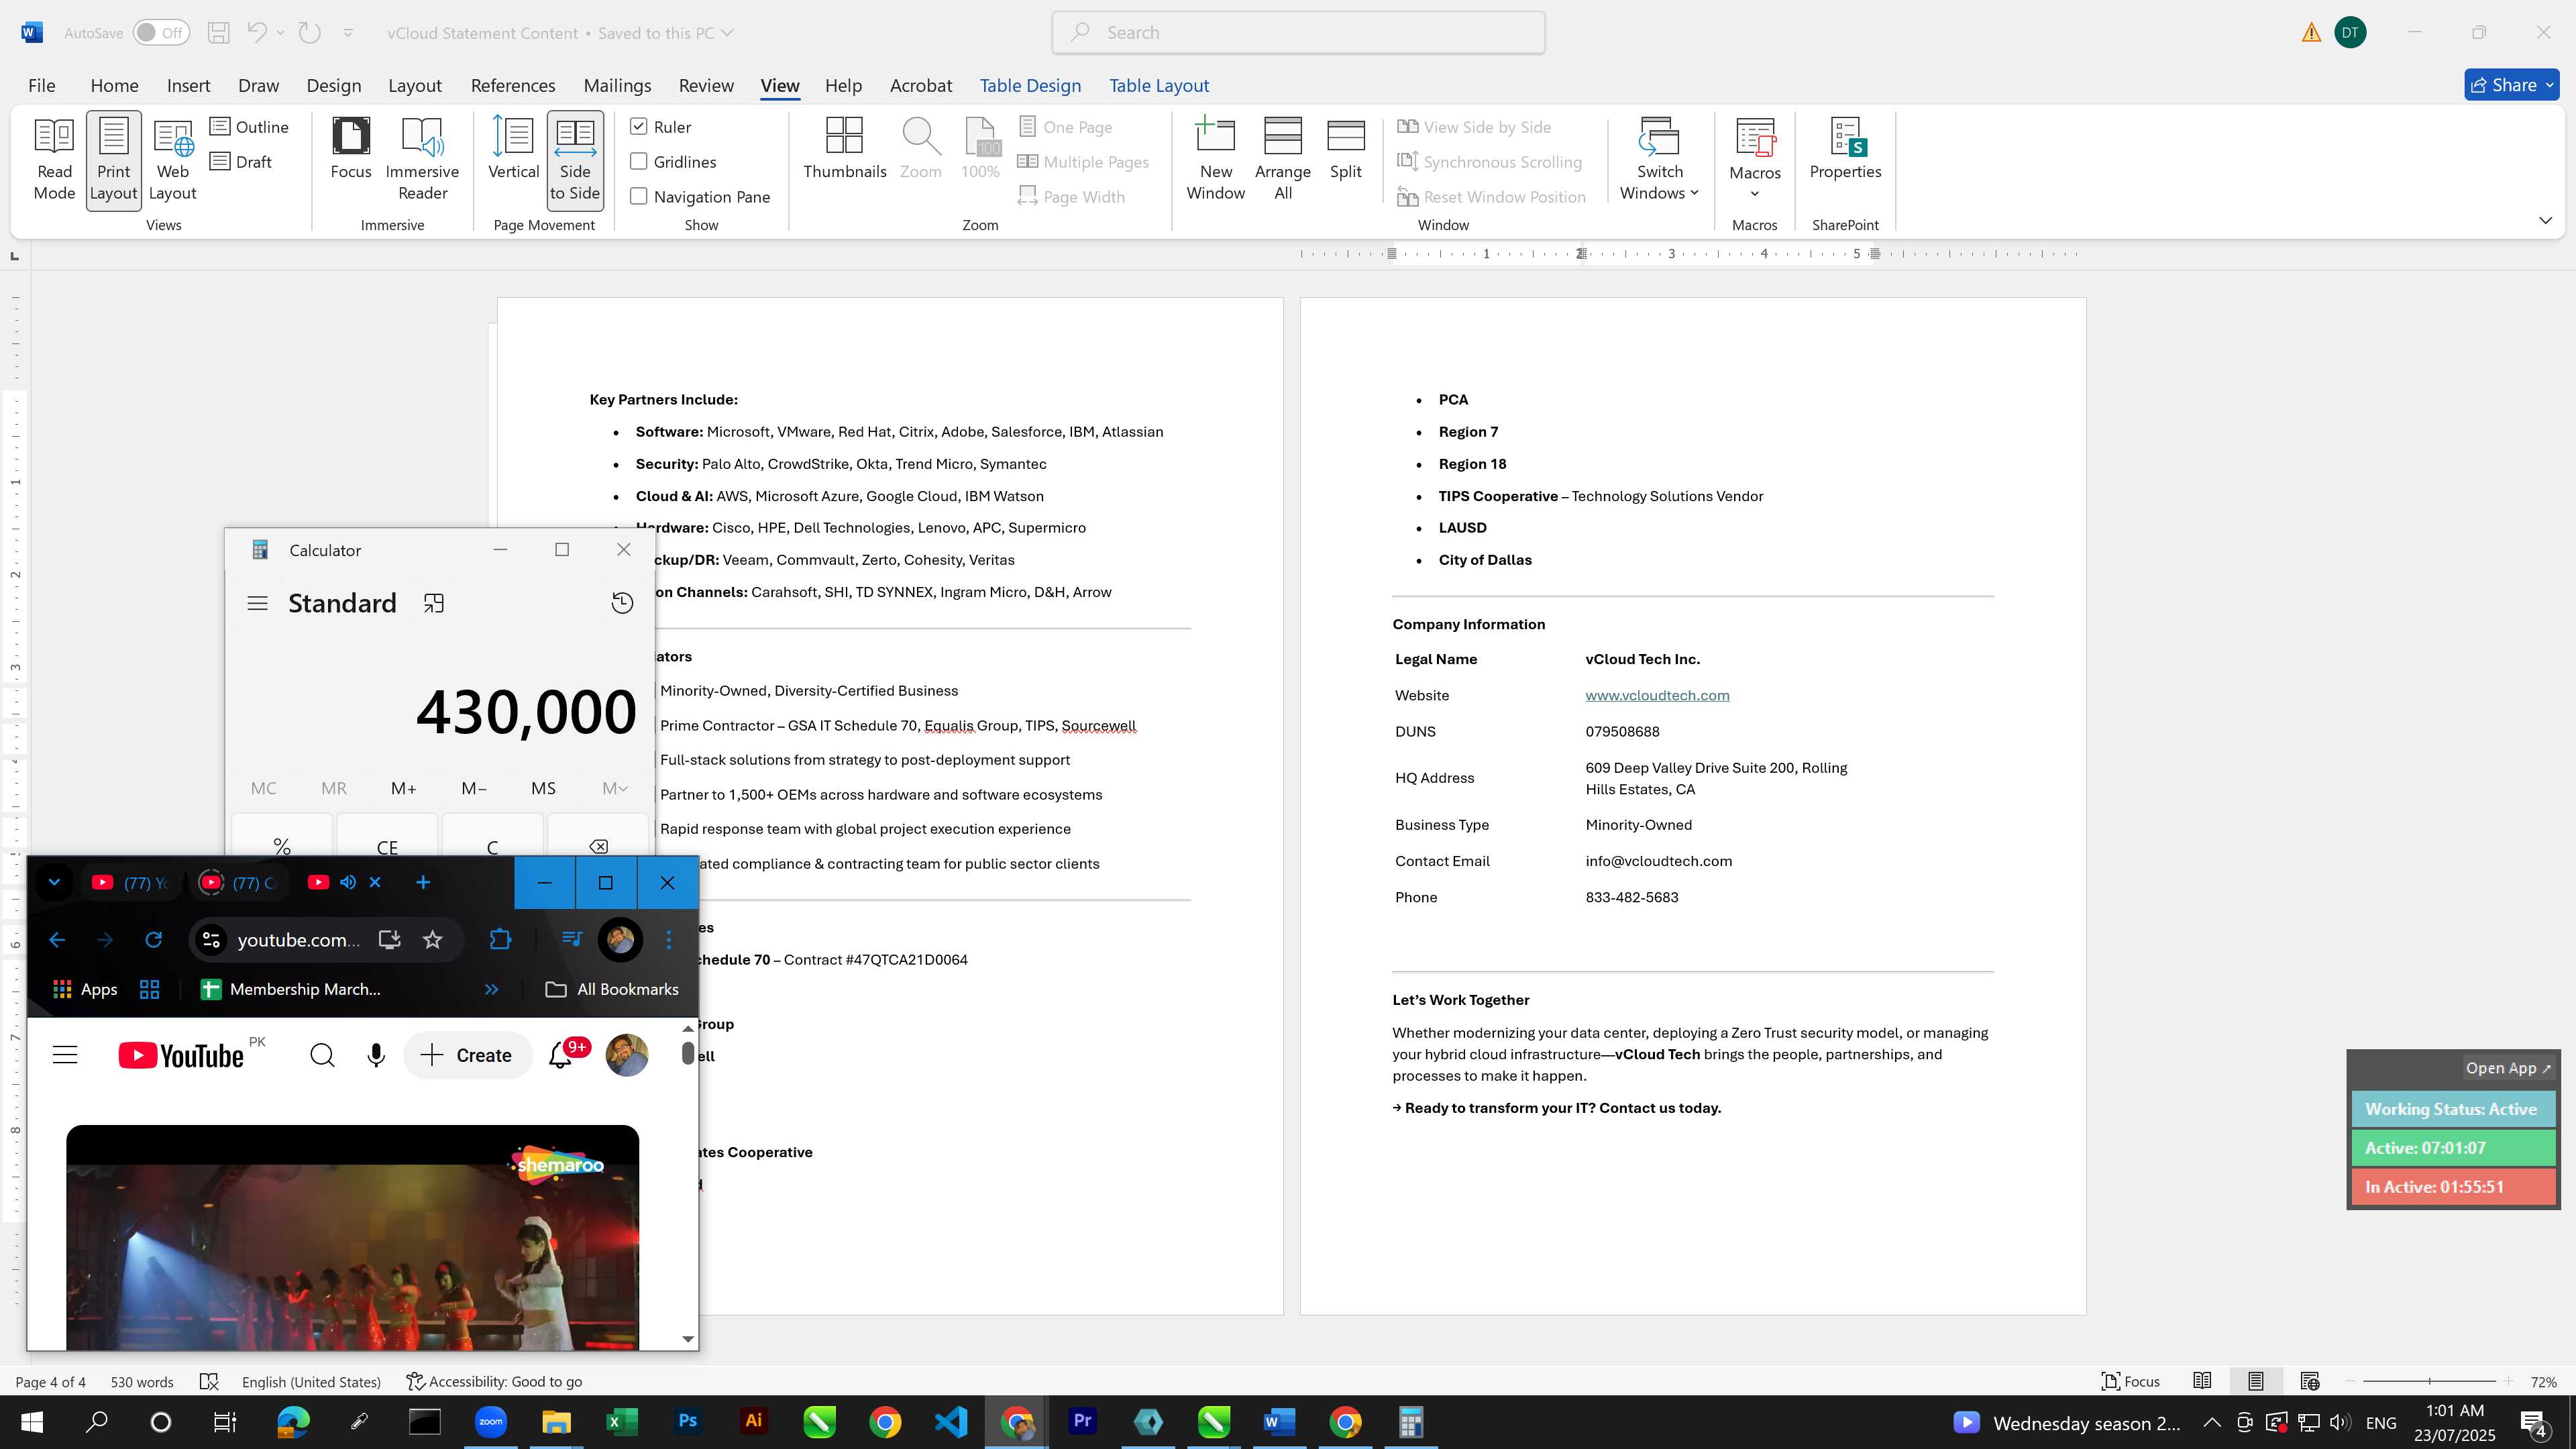The width and height of the screenshot is (2576, 1449).
Task: Open Thumbnails pane
Action: 844,150
